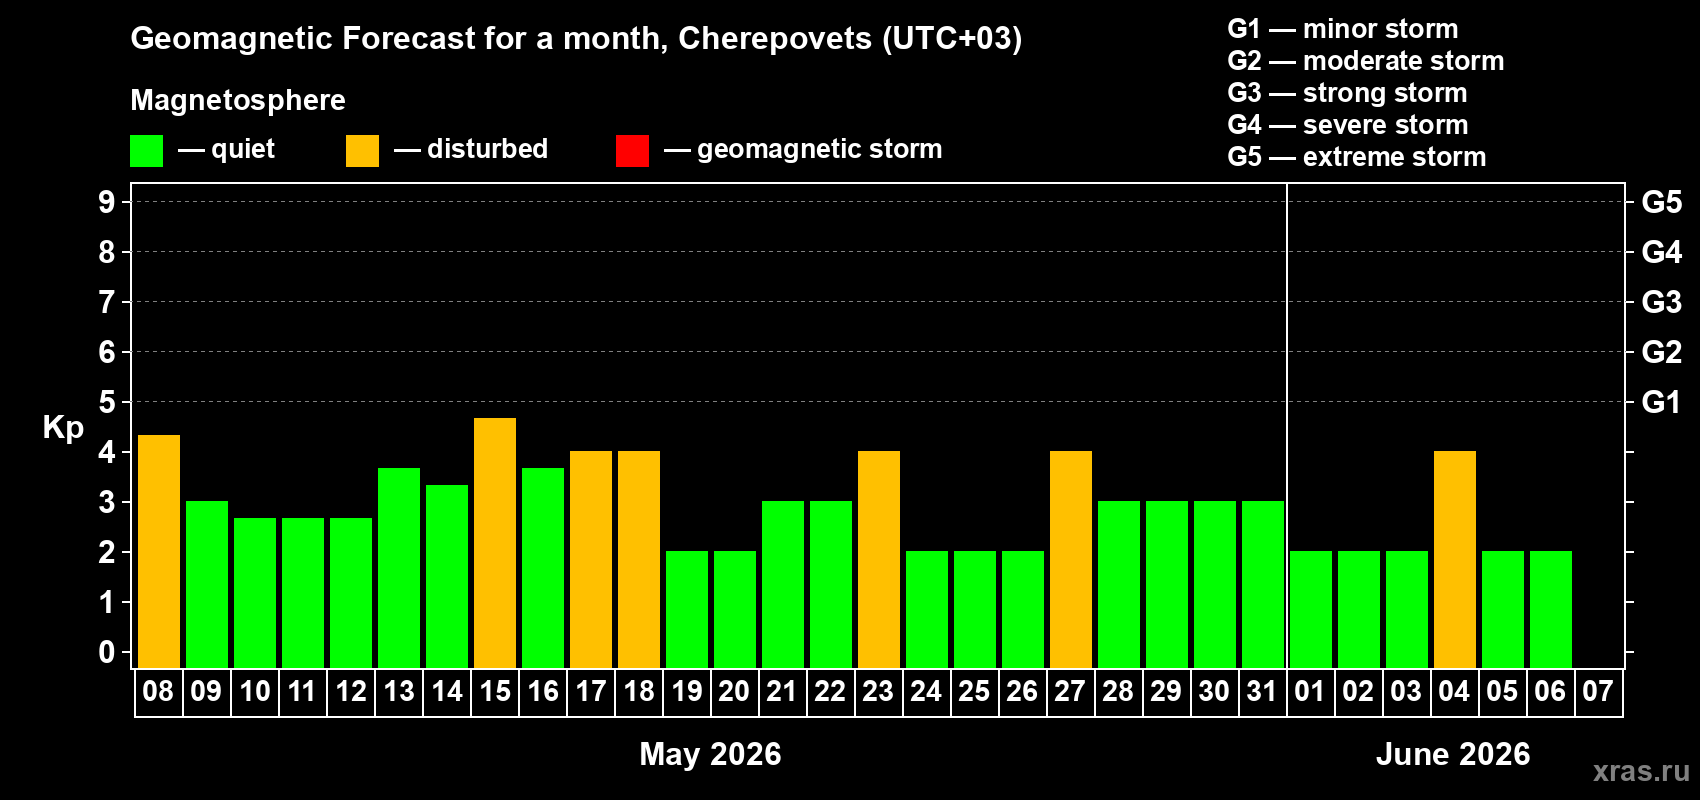The width and height of the screenshot is (1700, 800).
Task: Click the Kp axis label
Action: (x=63, y=428)
